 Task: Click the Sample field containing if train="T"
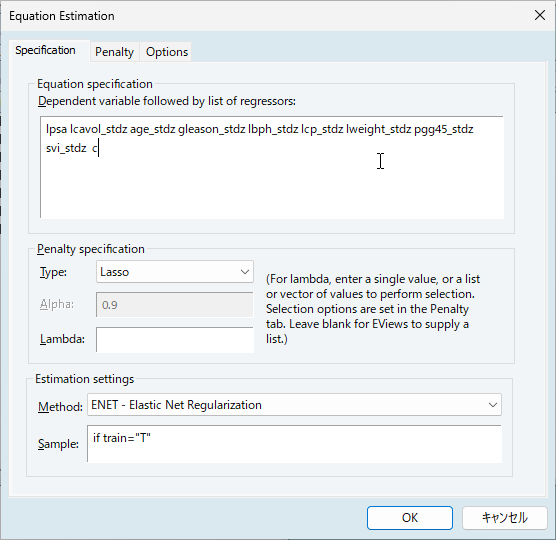click(x=294, y=444)
